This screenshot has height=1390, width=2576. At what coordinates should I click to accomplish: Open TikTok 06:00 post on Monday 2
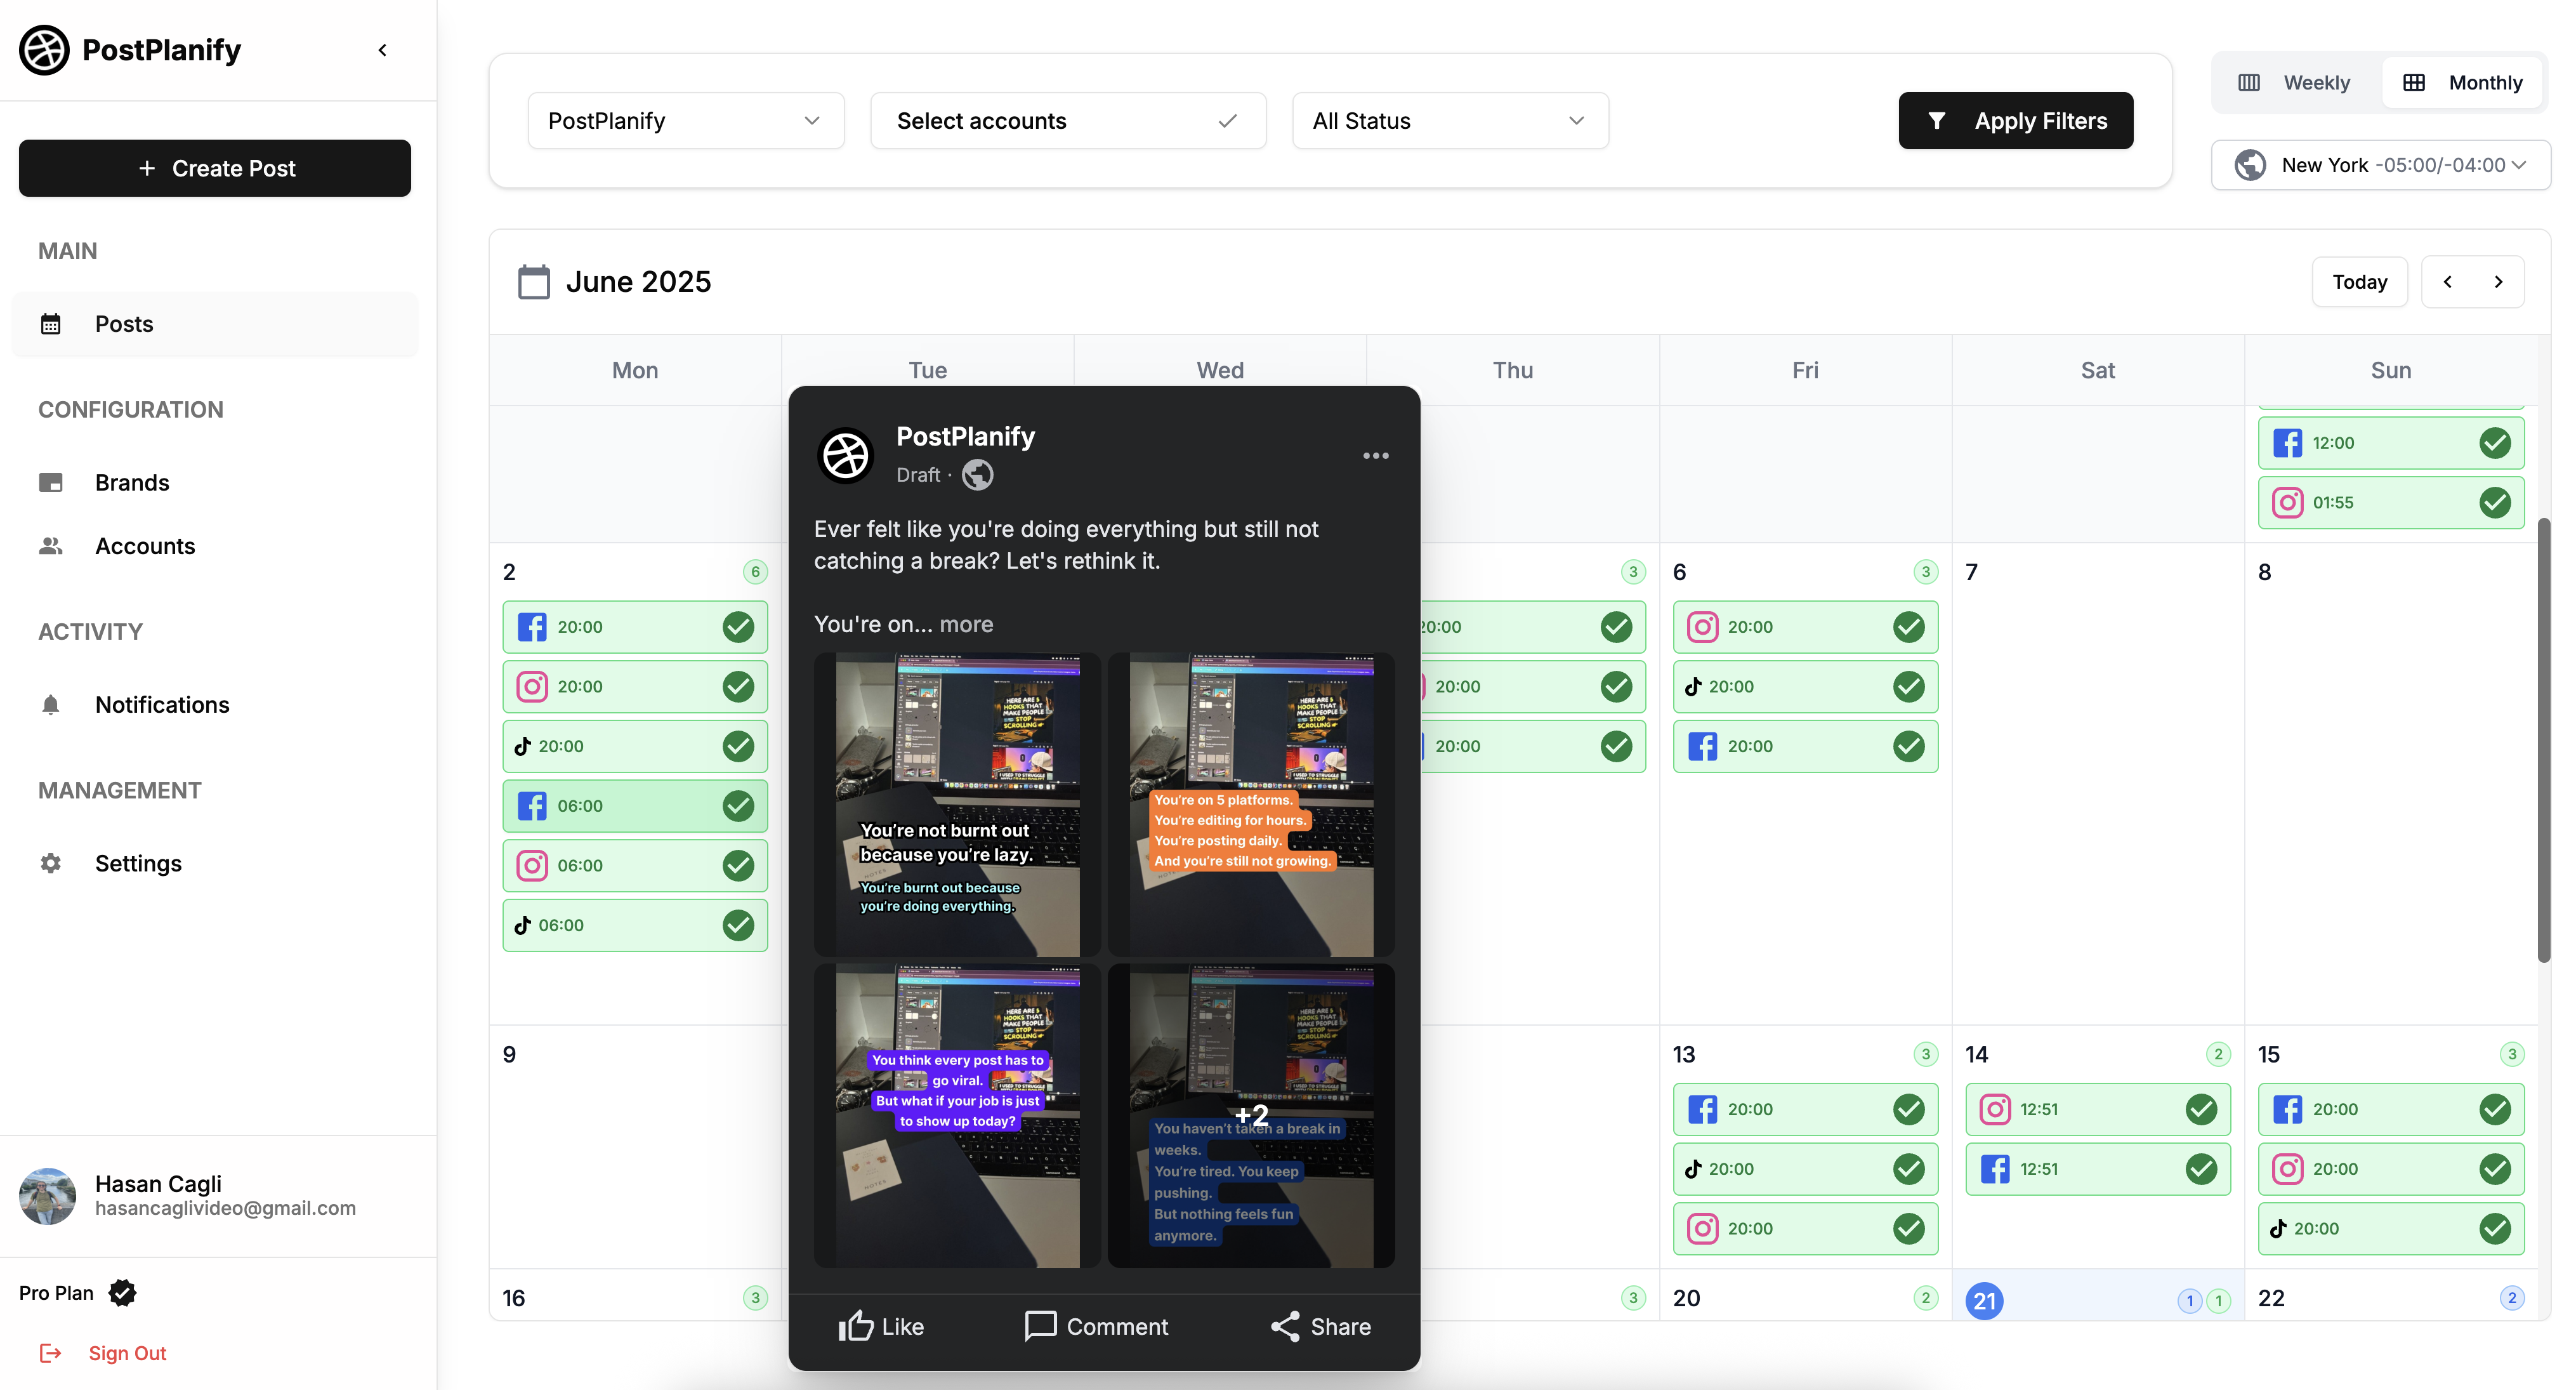[x=635, y=925]
